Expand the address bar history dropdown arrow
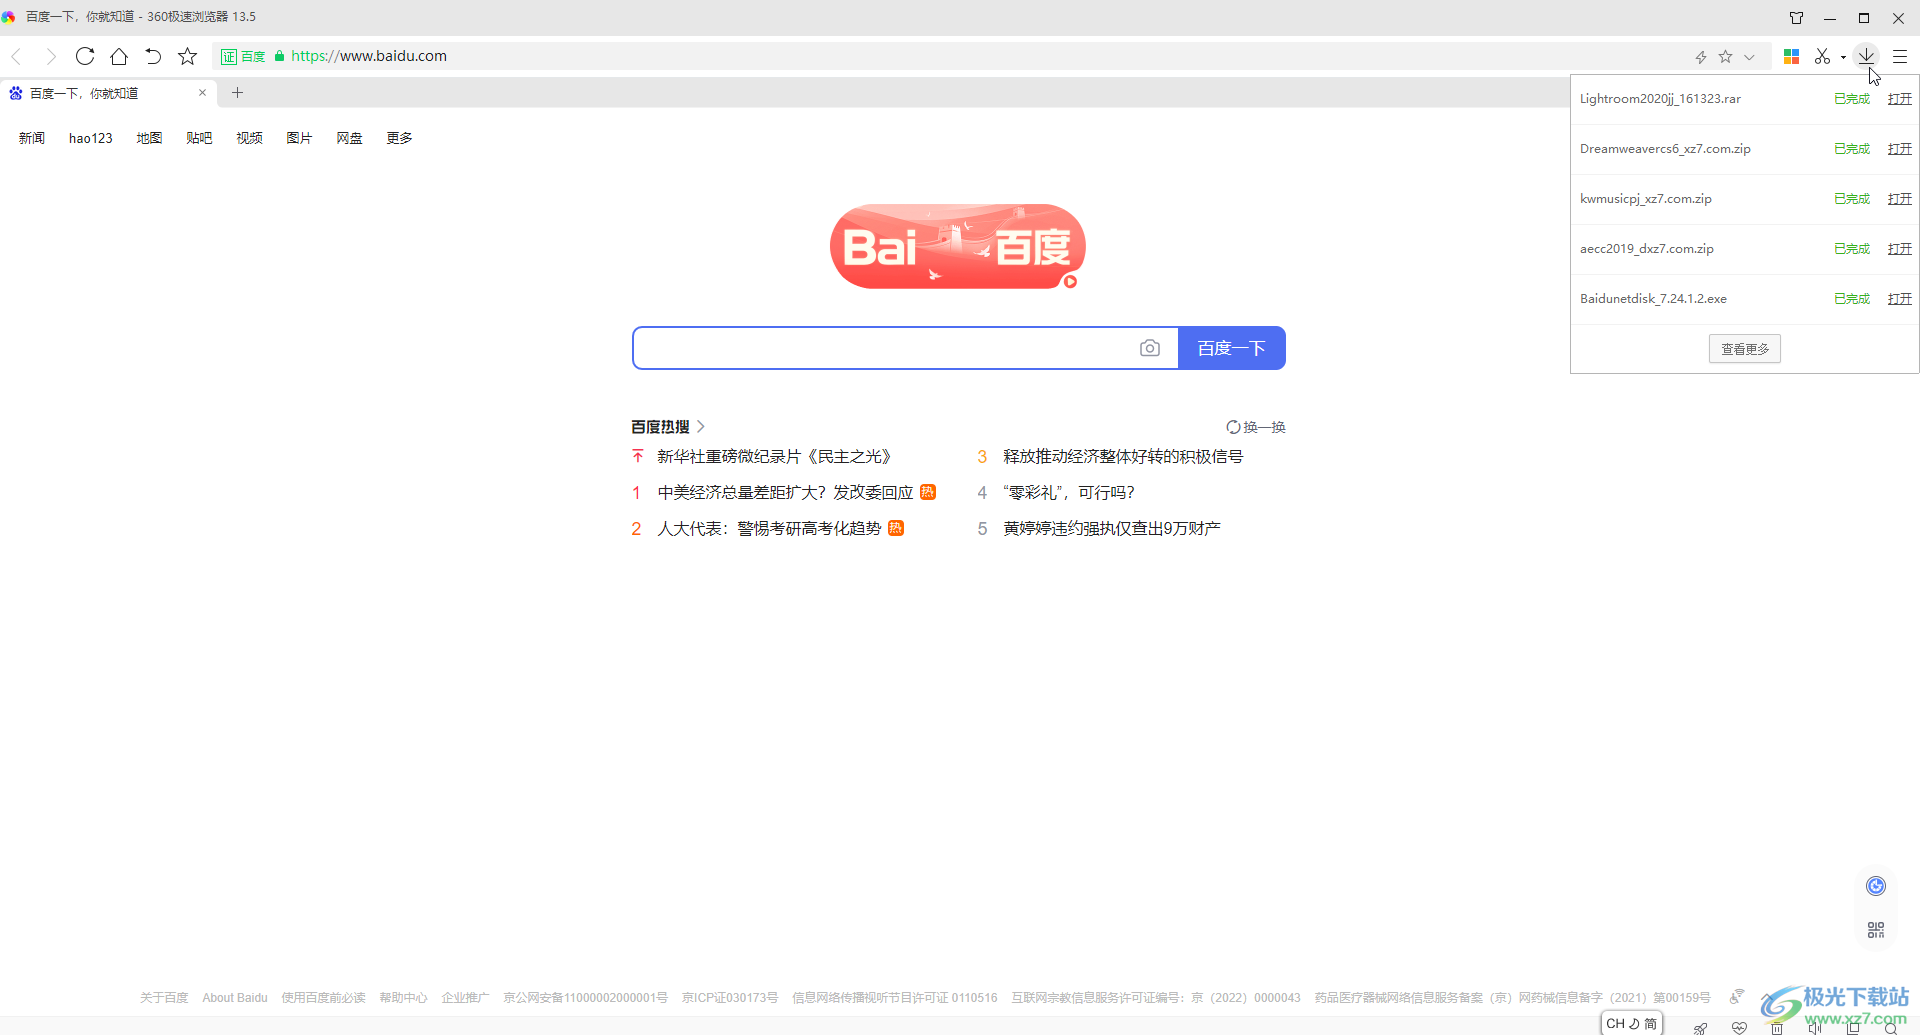The width and height of the screenshot is (1920, 1035). click(1749, 57)
